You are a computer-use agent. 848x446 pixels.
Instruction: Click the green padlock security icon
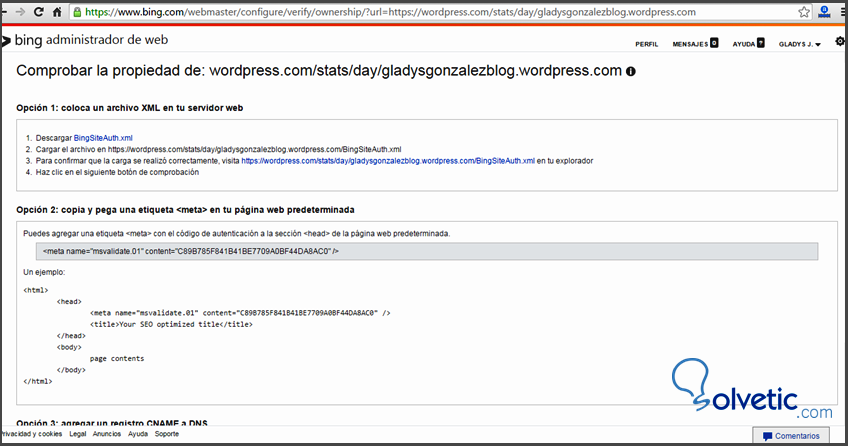point(77,12)
